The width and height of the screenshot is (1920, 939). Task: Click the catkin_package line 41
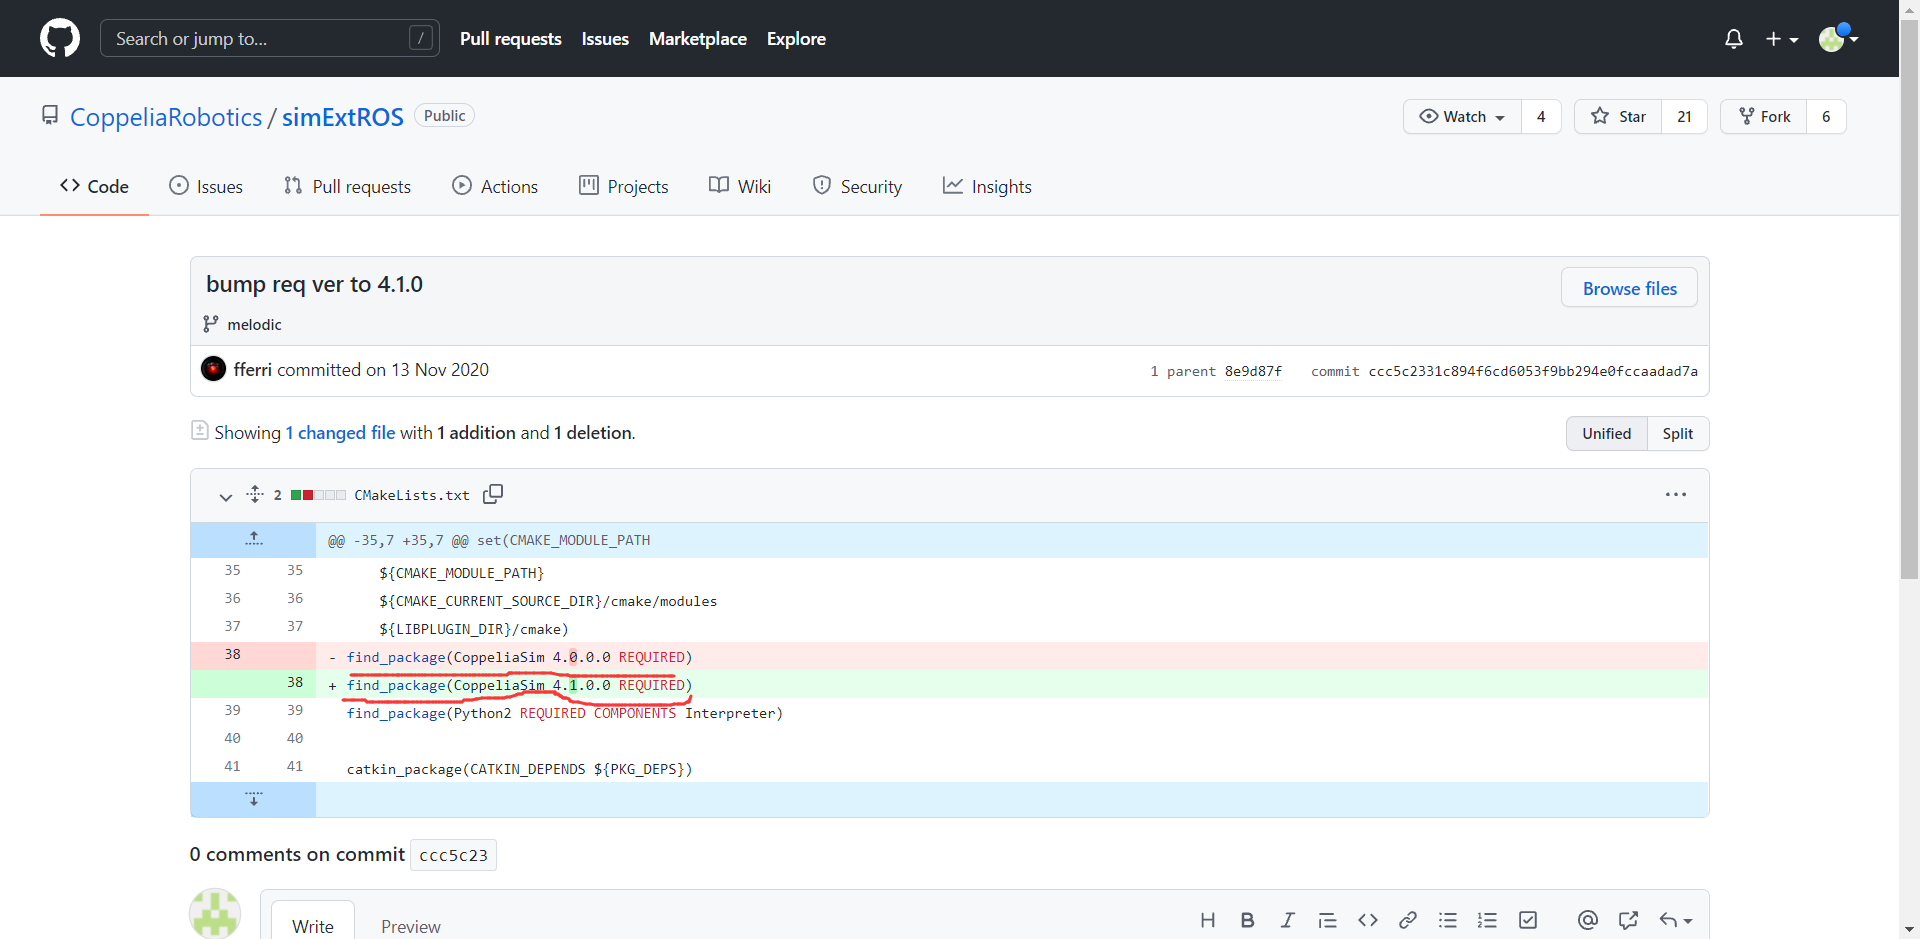coord(519,769)
